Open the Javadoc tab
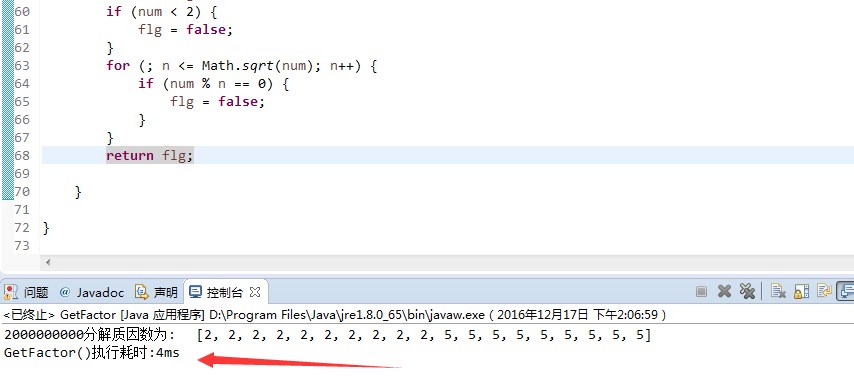Image resolution: width=854 pixels, height=390 pixels. [92, 292]
